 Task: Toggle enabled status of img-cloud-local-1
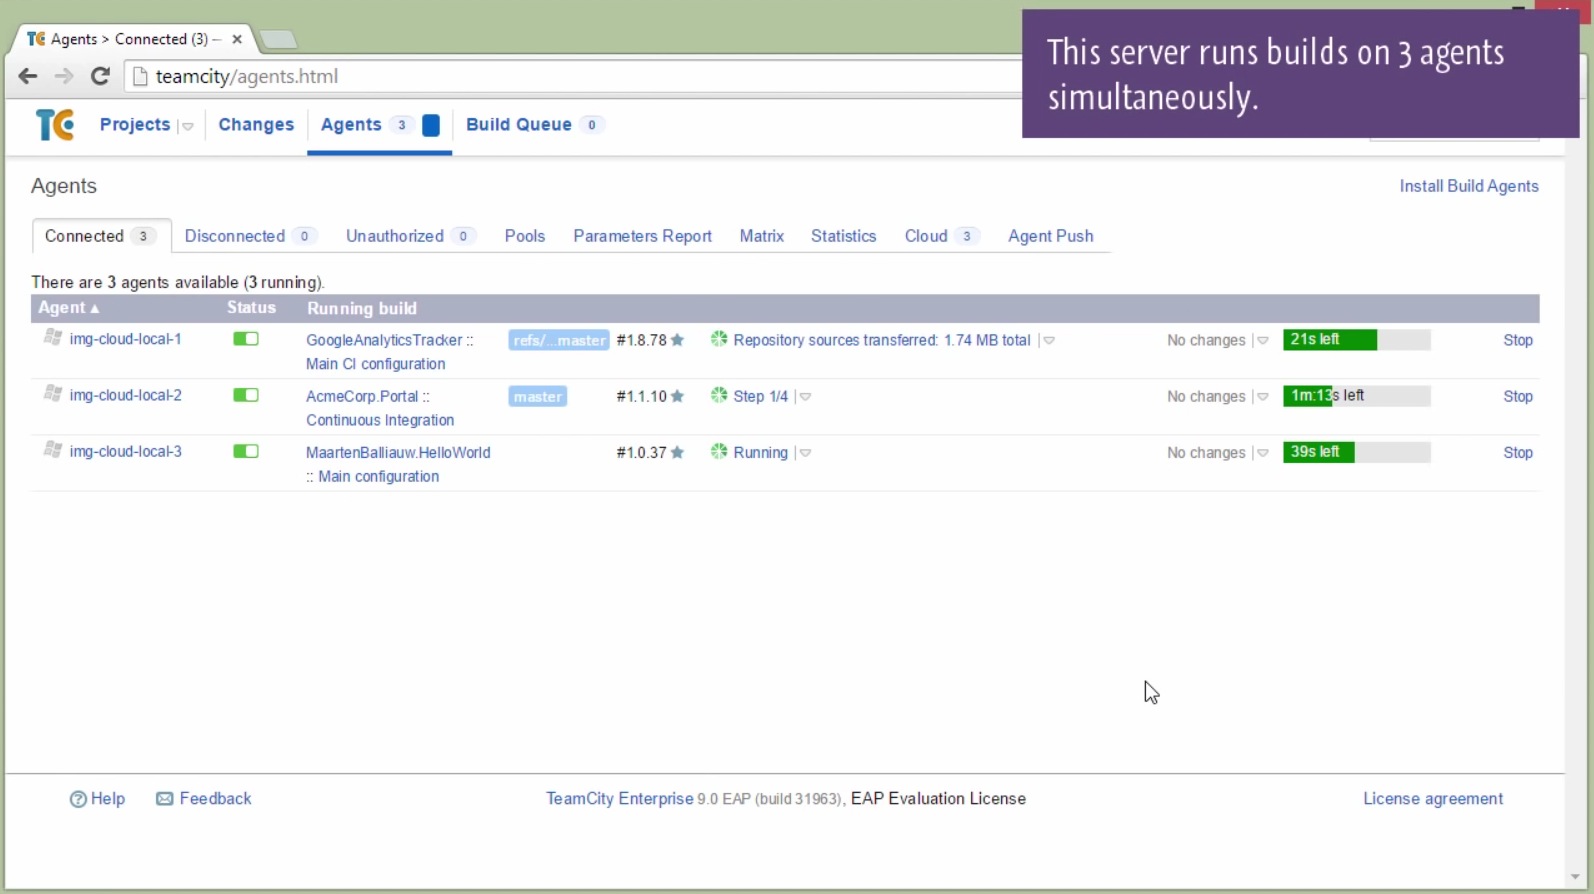[246, 339]
